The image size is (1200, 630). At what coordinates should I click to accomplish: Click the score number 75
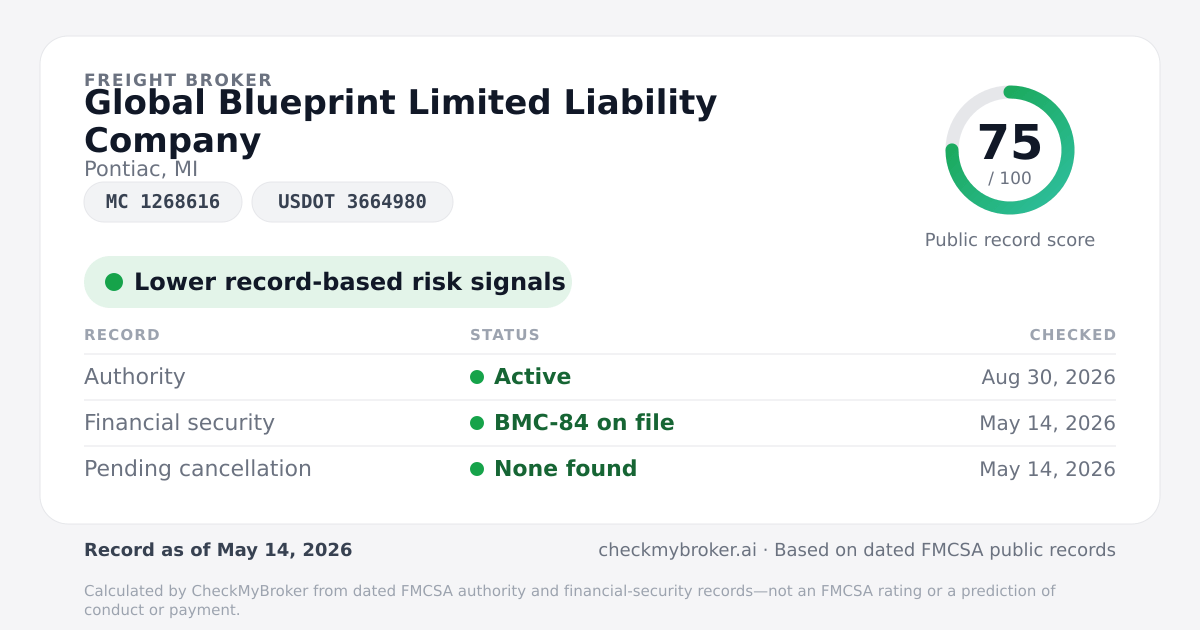pyautogui.click(x=1010, y=143)
